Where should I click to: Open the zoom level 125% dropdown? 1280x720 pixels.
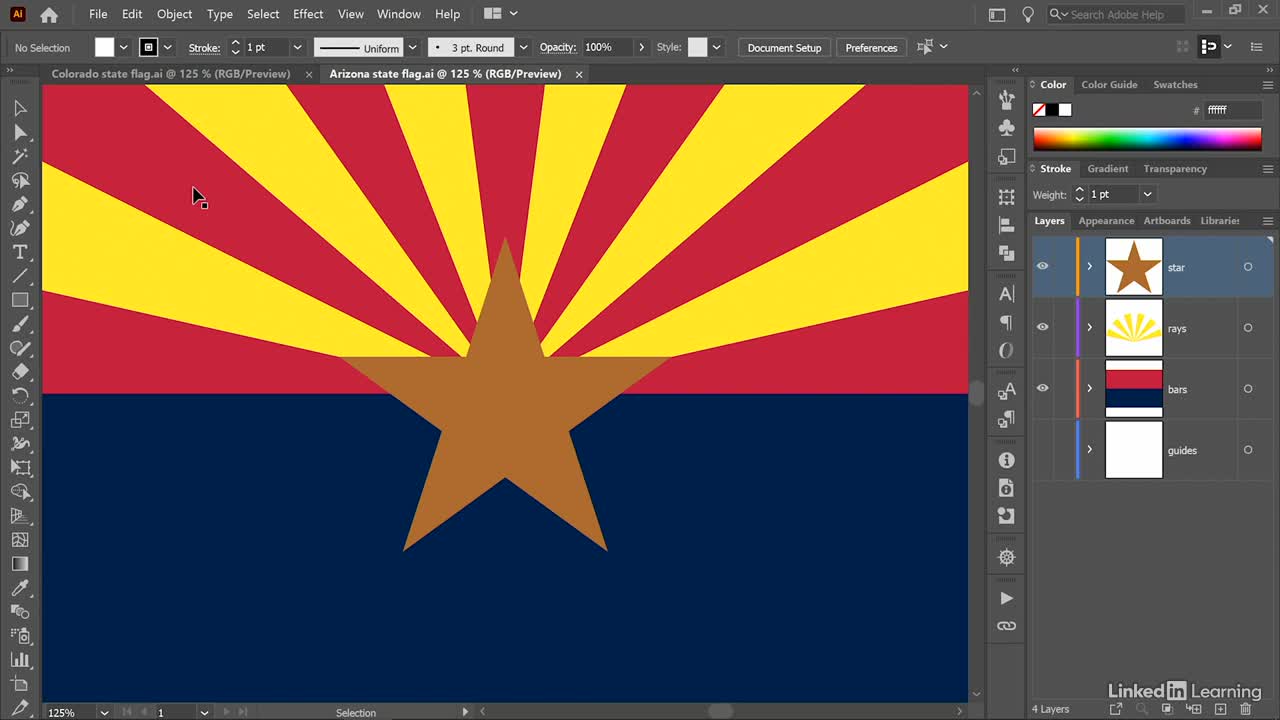104,712
